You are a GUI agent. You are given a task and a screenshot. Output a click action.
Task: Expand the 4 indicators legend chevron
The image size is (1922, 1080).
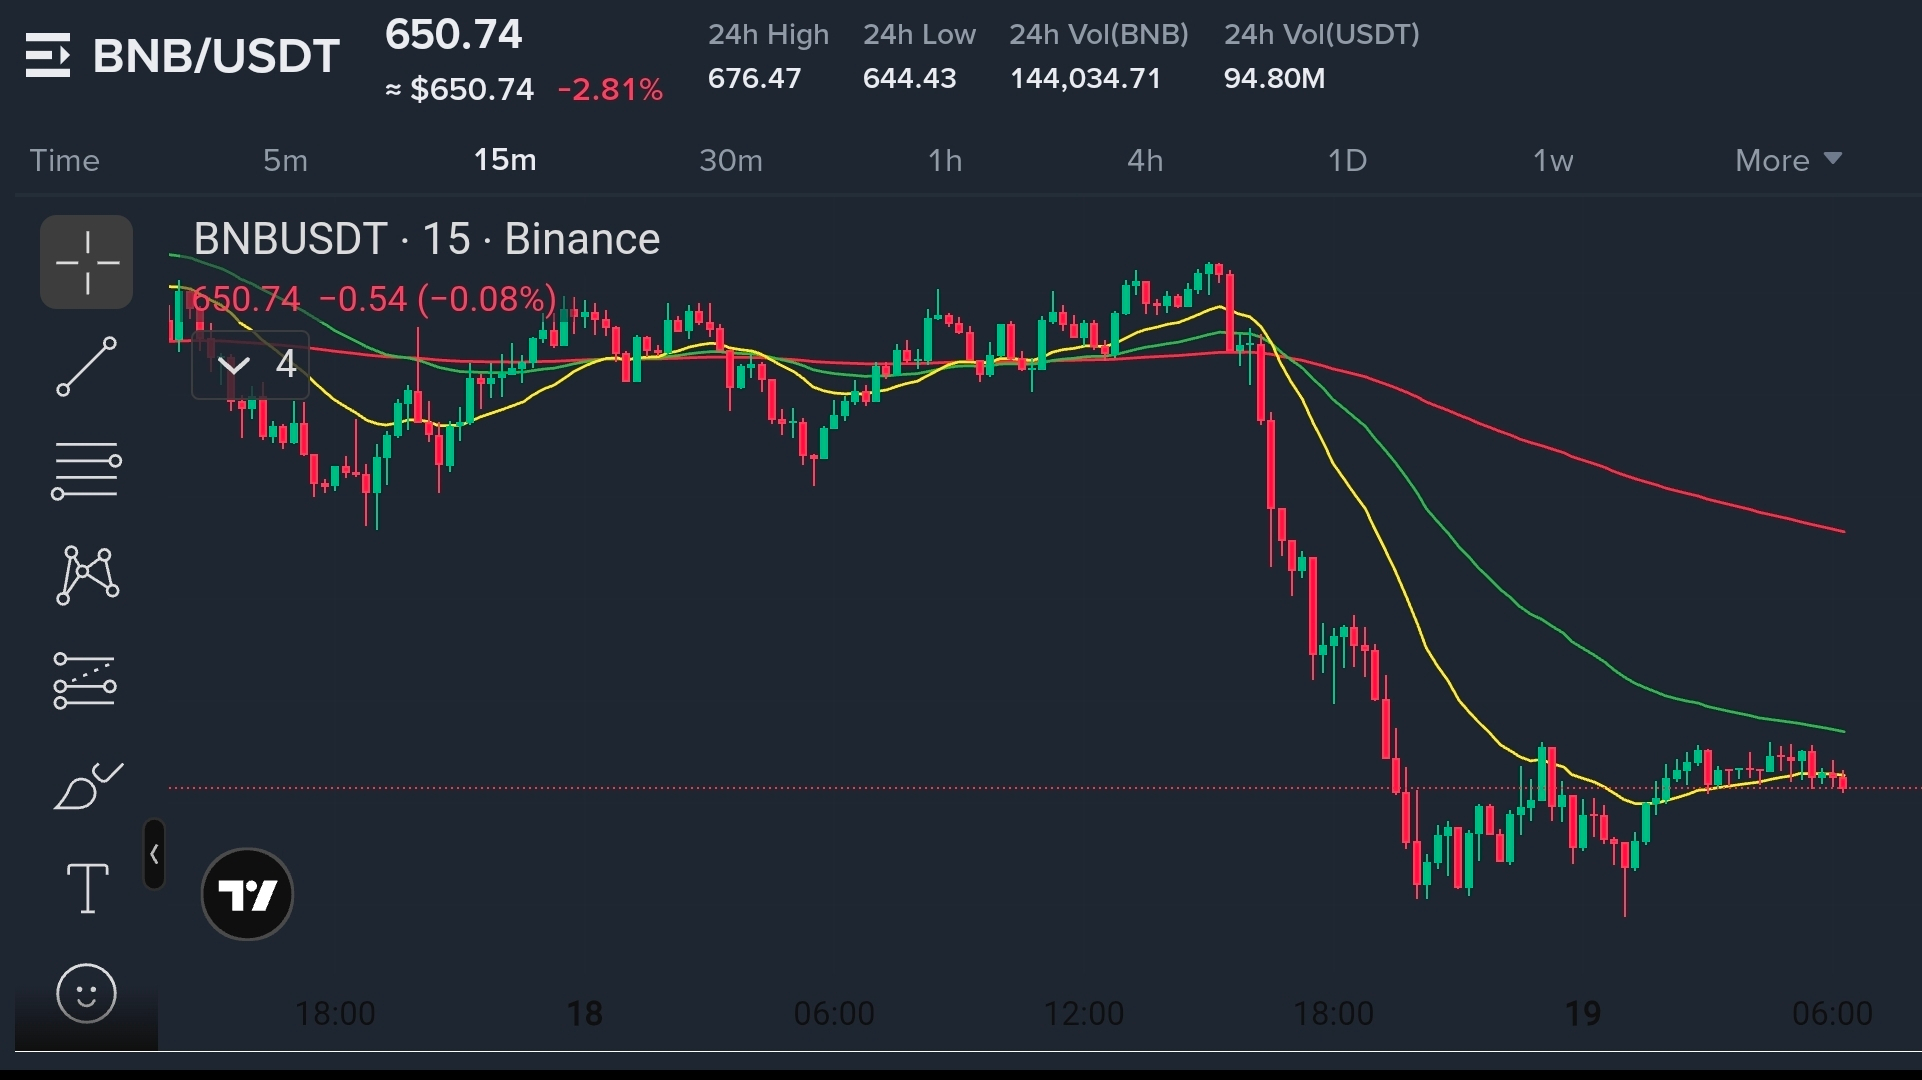[x=234, y=365]
